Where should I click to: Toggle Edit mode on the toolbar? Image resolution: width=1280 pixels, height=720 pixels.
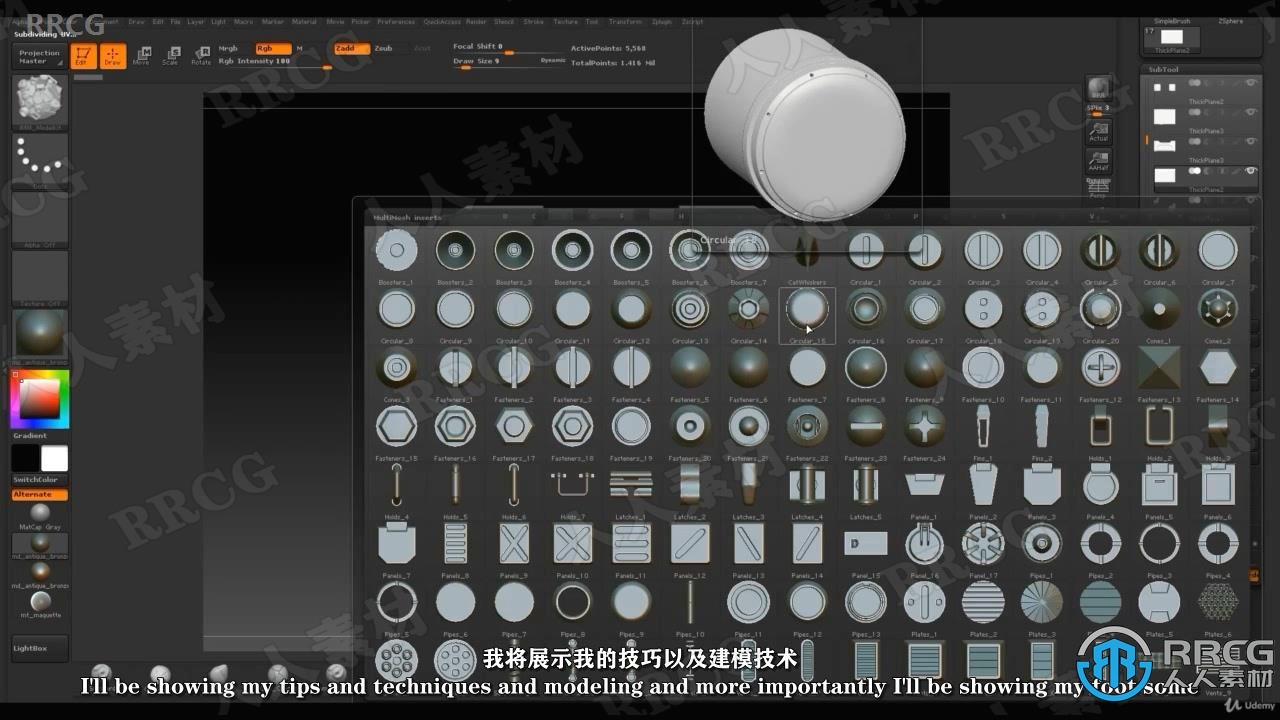pos(84,56)
